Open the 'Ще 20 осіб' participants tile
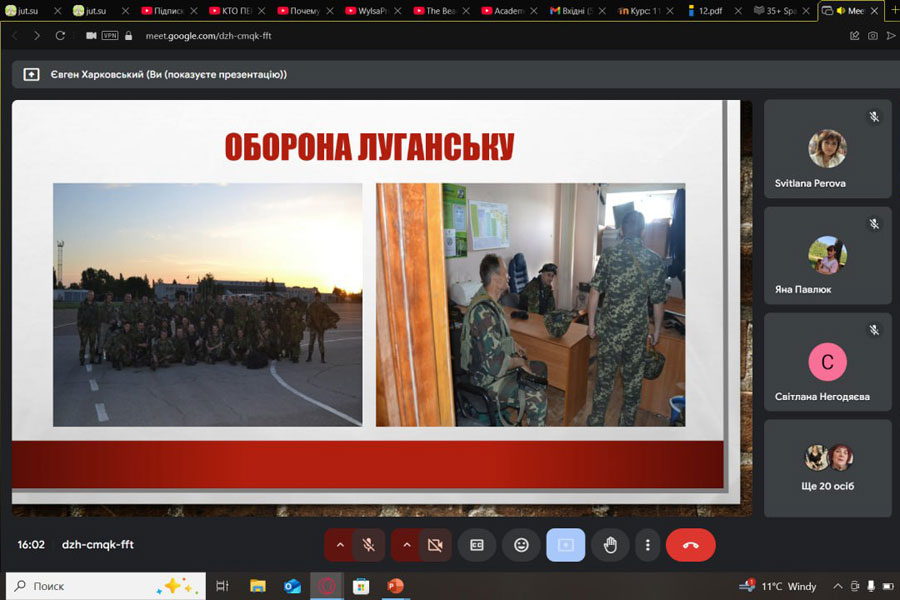 827,468
